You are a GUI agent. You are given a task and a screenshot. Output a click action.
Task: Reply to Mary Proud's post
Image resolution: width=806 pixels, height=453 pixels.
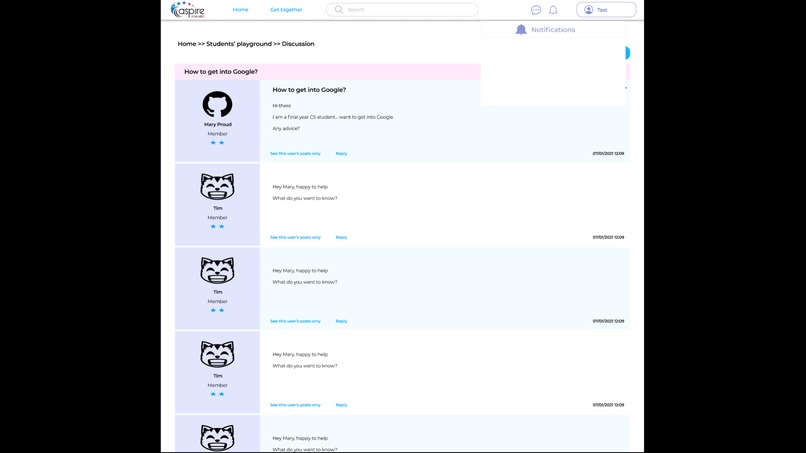341,153
